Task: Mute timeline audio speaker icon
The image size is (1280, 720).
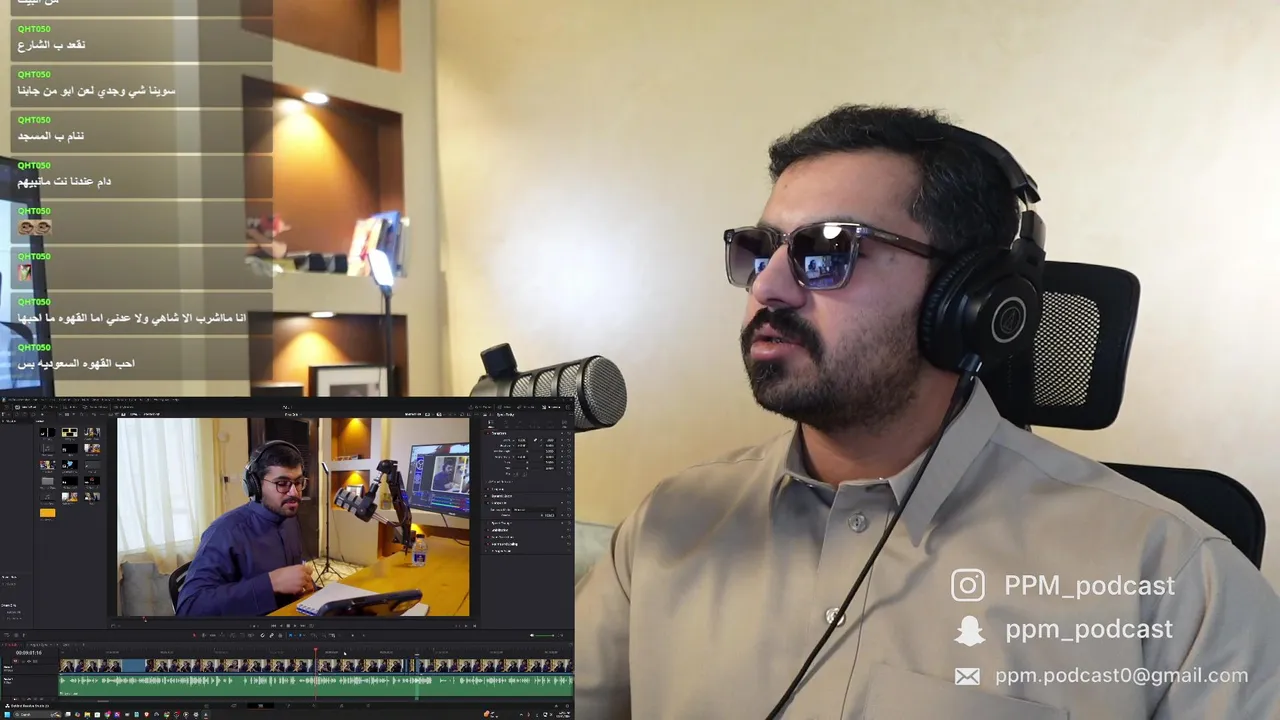Action: pyautogui.click(x=532, y=635)
